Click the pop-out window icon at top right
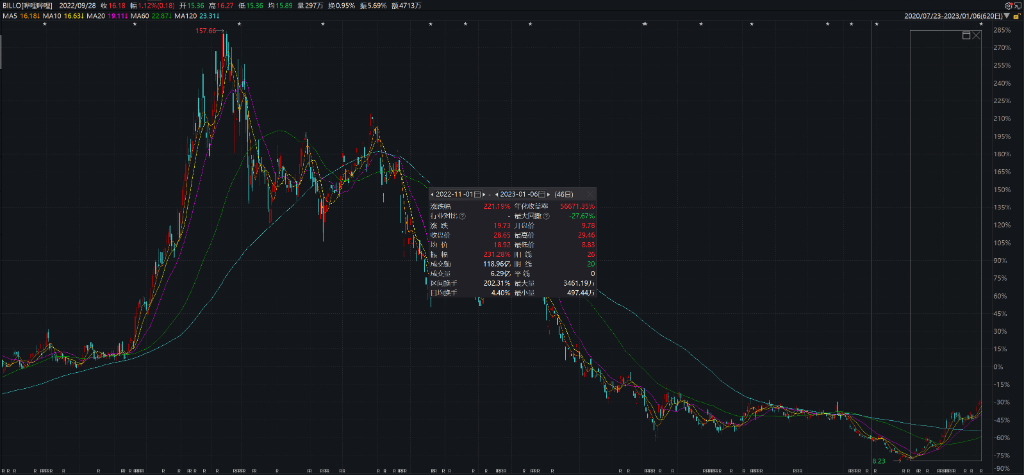Screen dimensions: 1024x475 click(x=1018, y=6)
